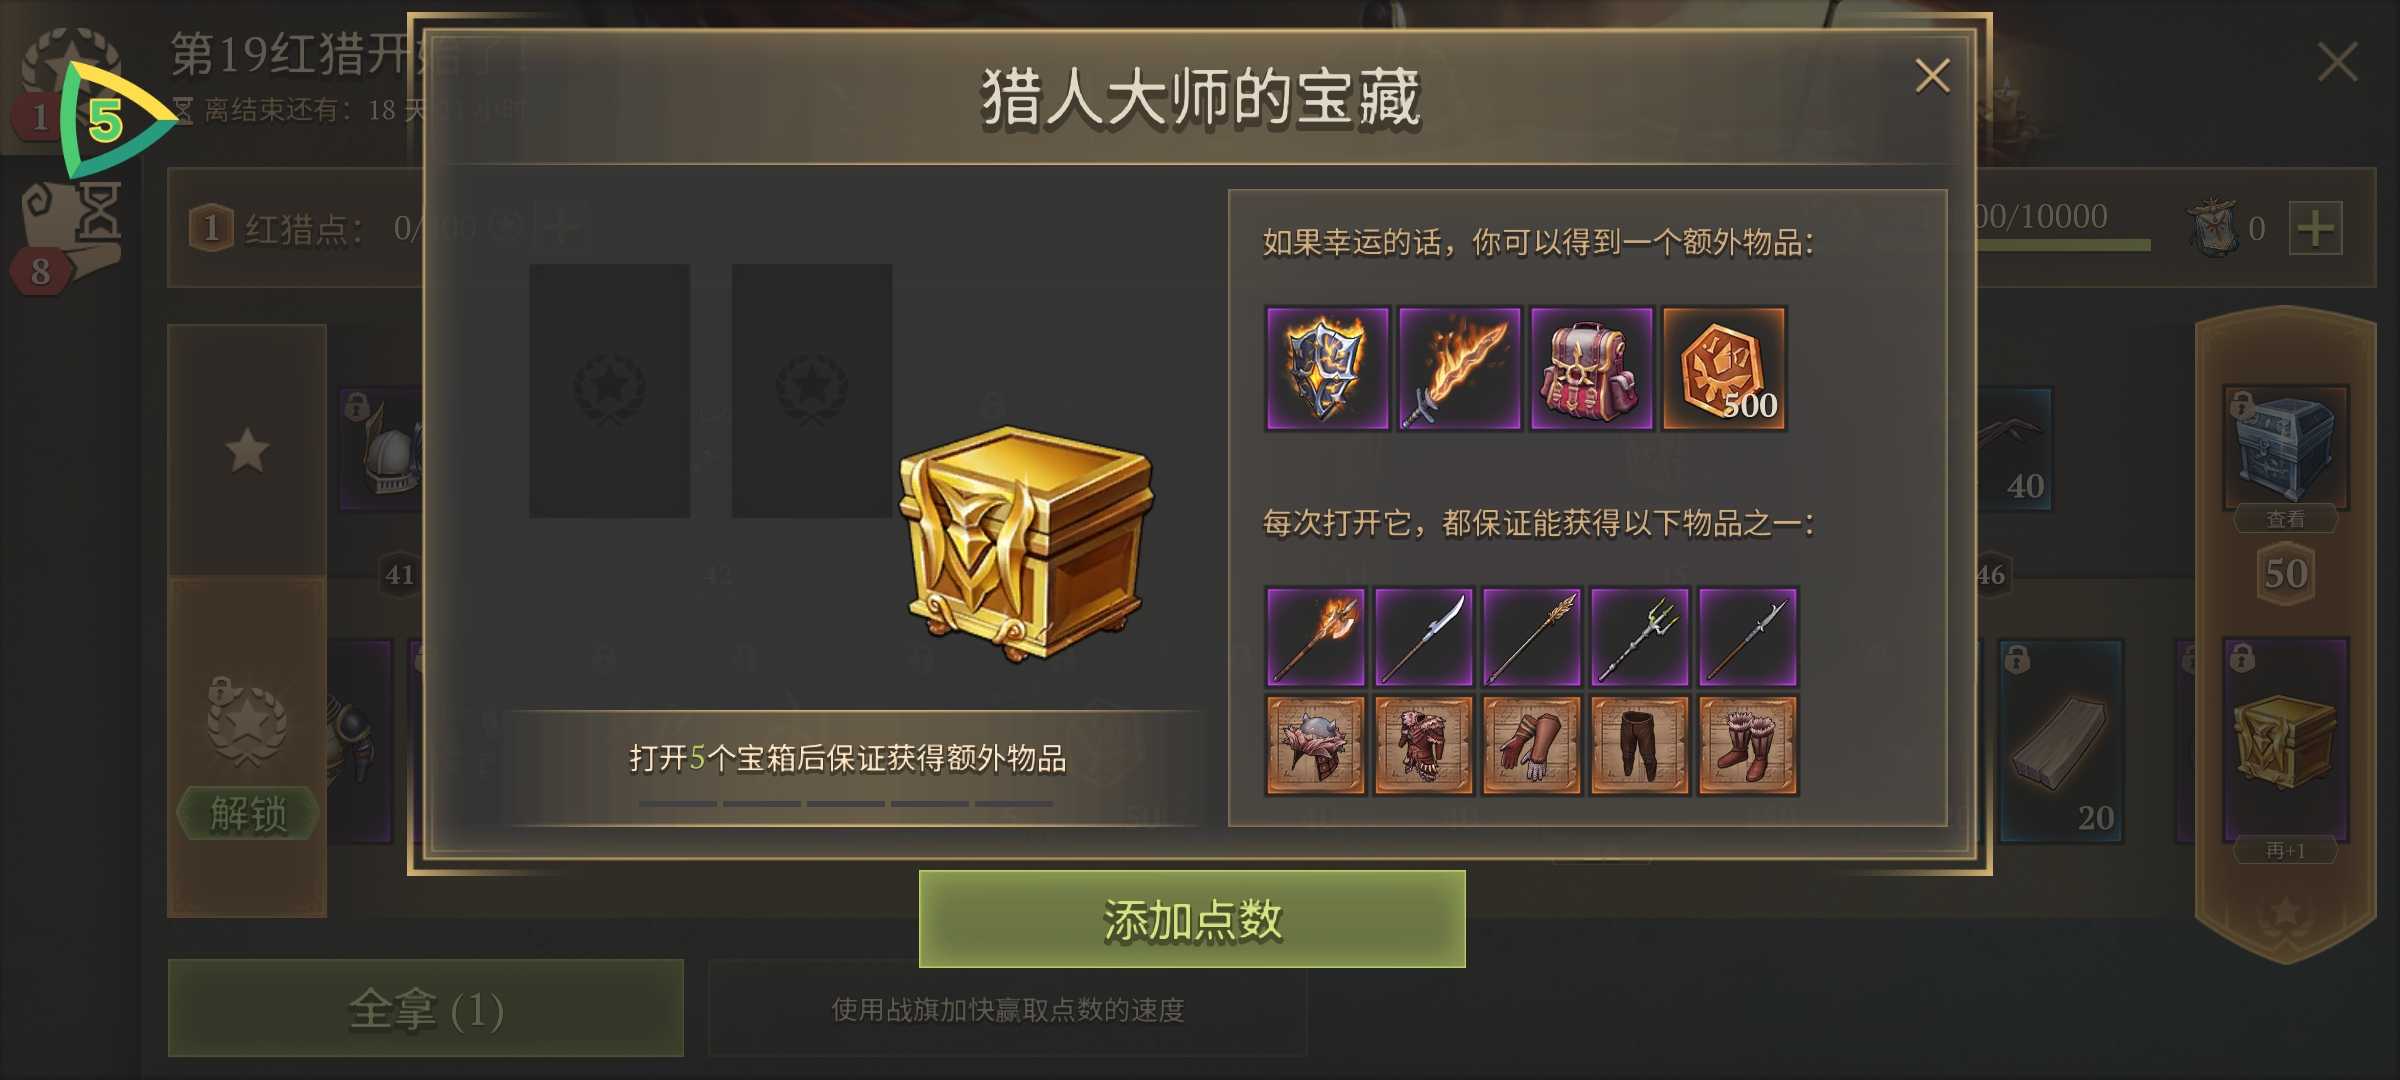The width and height of the screenshot is (2400, 1080).
Task: Select the red chest armor icon
Action: (x=1423, y=746)
